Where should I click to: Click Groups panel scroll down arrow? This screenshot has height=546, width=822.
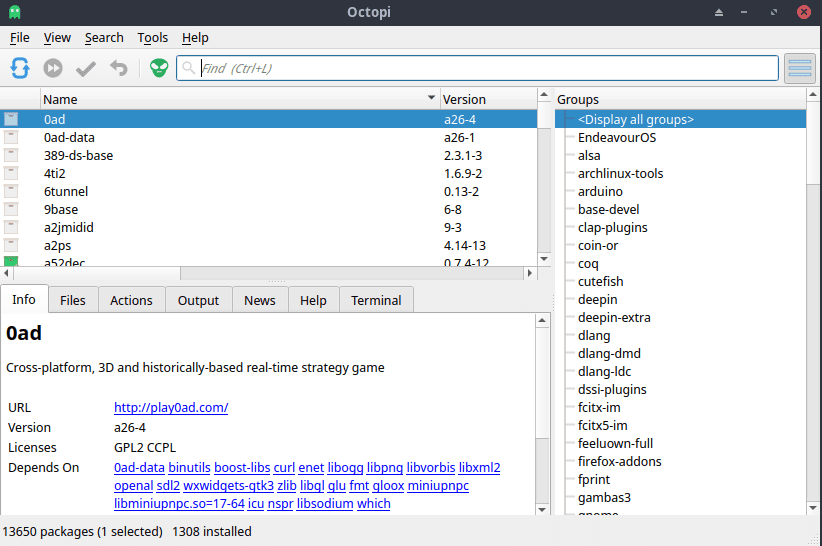coord(813,507)
